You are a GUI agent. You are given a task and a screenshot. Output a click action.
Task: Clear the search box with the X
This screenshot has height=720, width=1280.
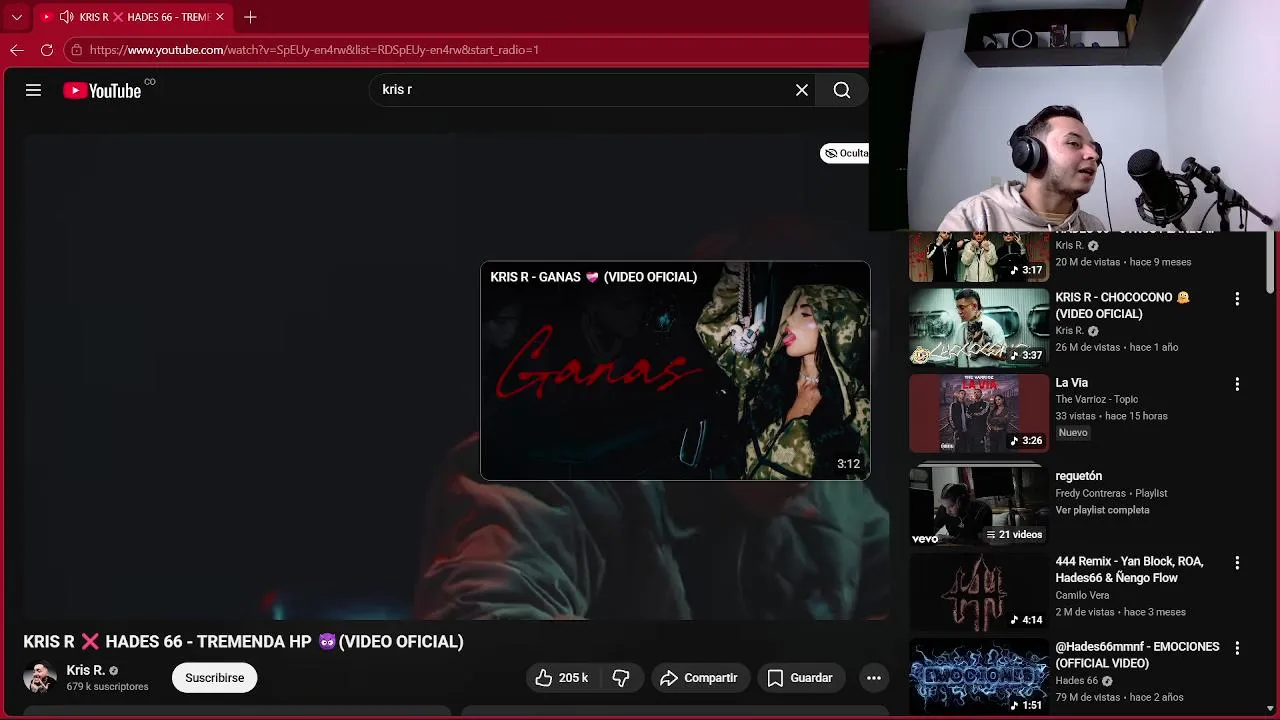(x=802, y=90)
